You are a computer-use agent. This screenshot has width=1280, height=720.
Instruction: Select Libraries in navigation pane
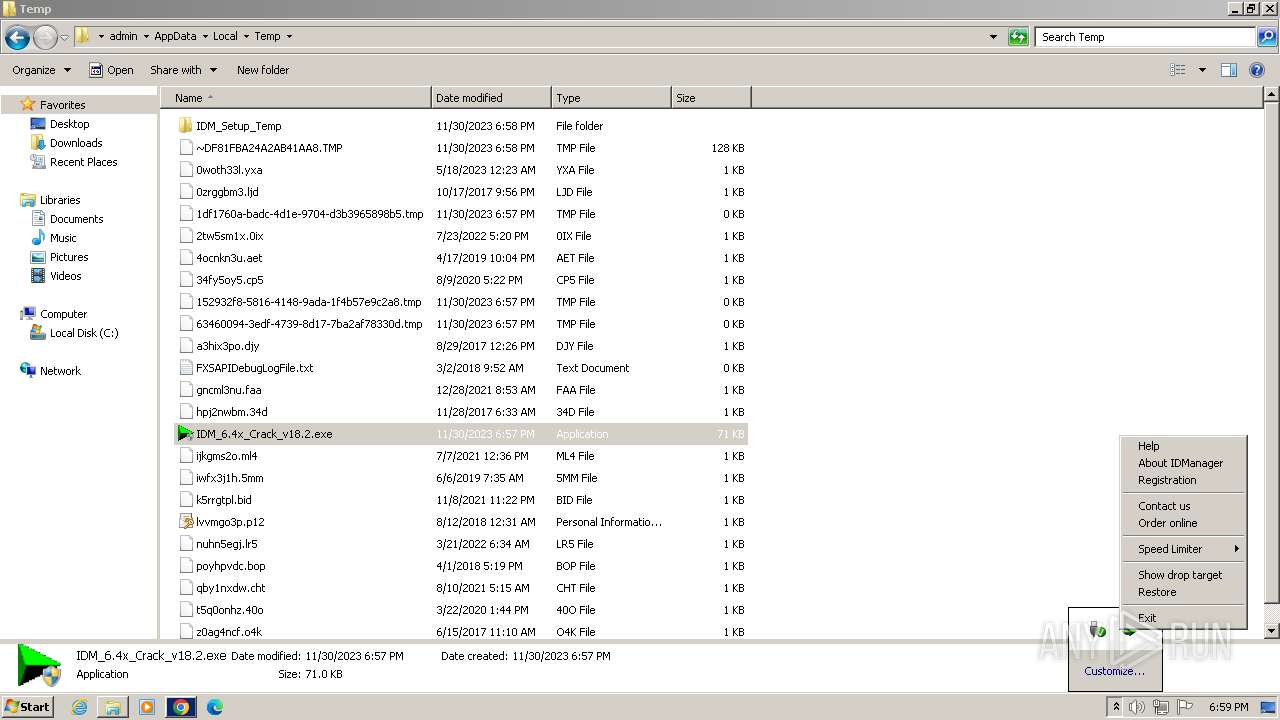60,200
